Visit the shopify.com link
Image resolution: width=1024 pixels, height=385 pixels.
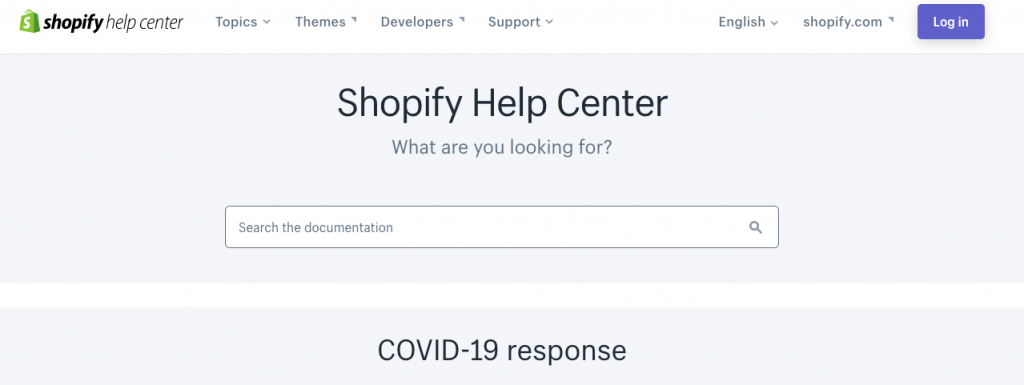point(848,22)
